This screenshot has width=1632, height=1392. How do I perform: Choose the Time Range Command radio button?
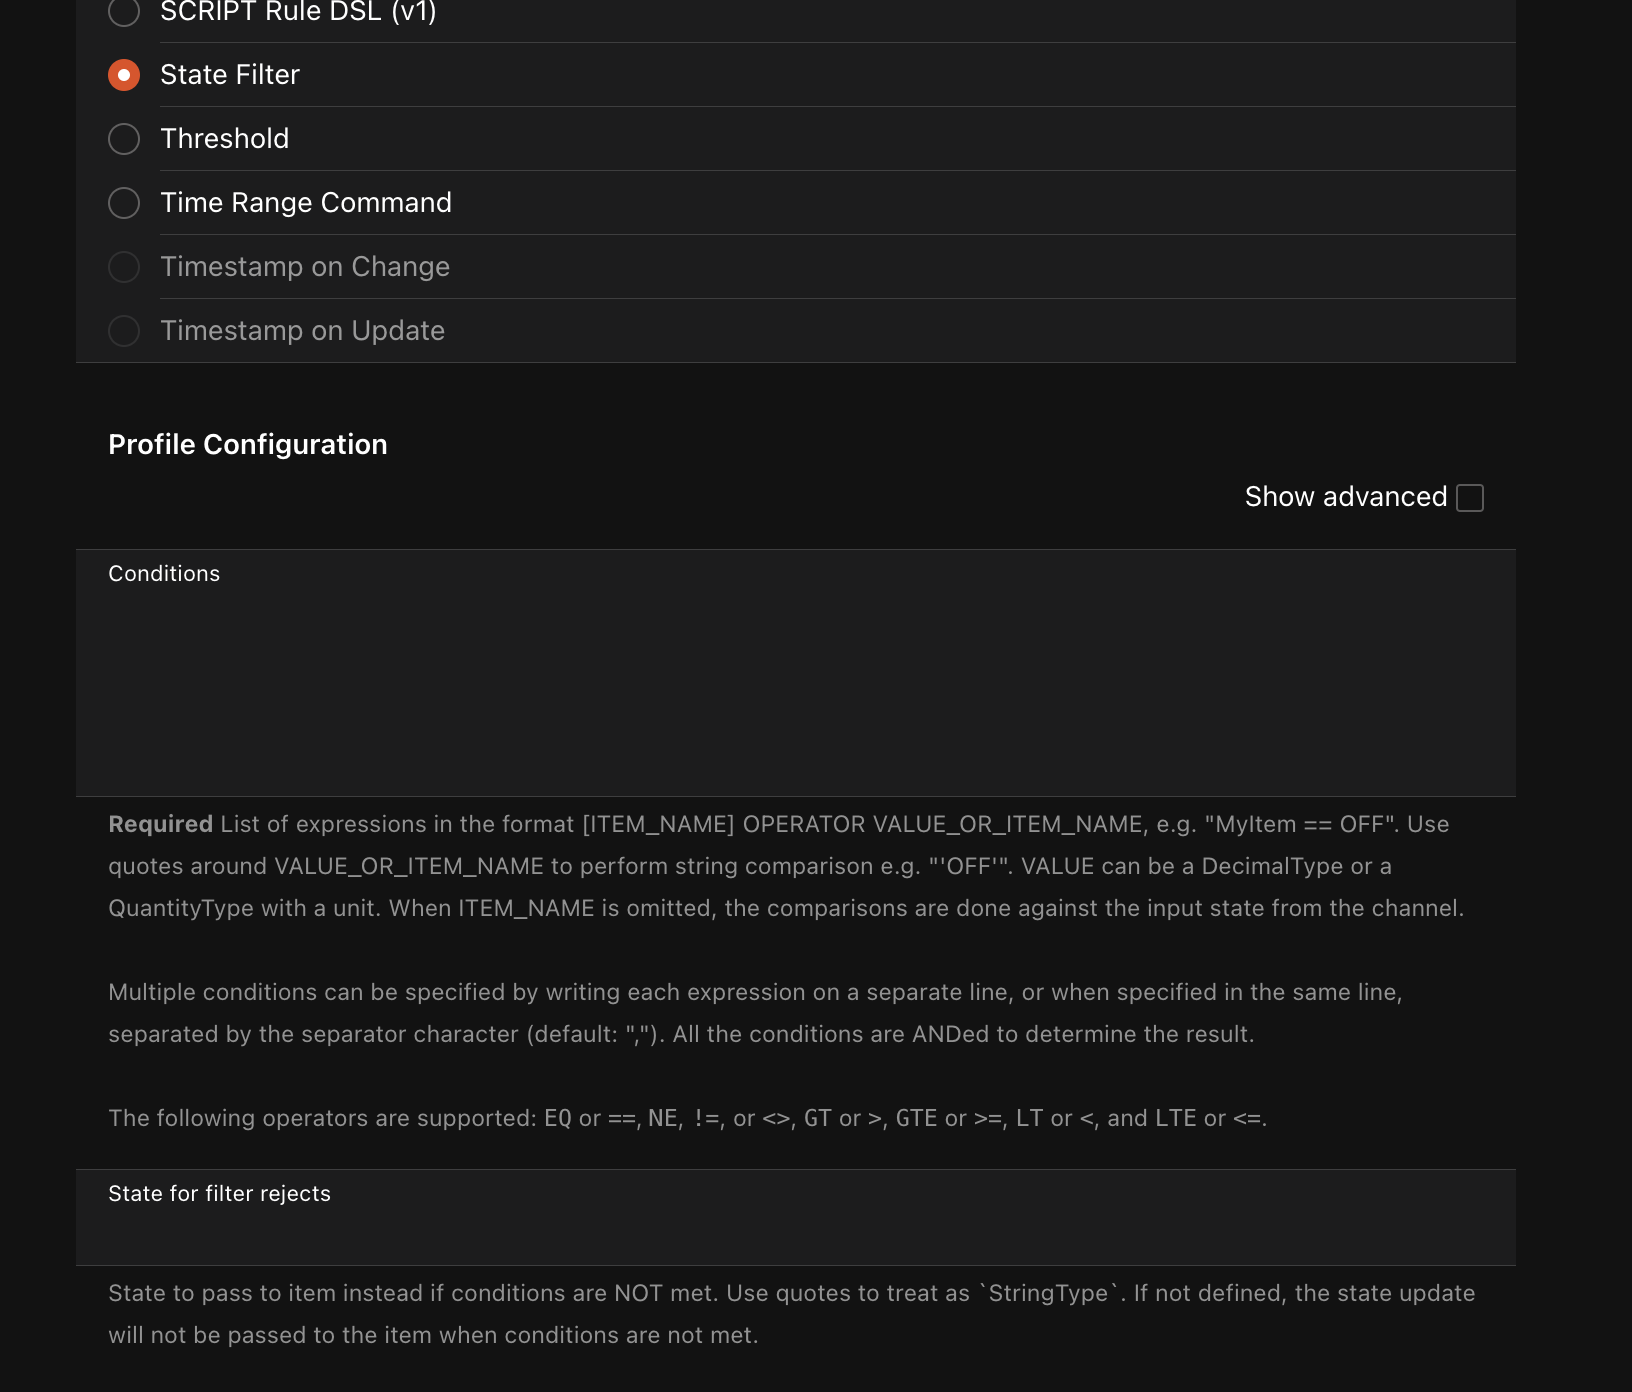[124, 203]
